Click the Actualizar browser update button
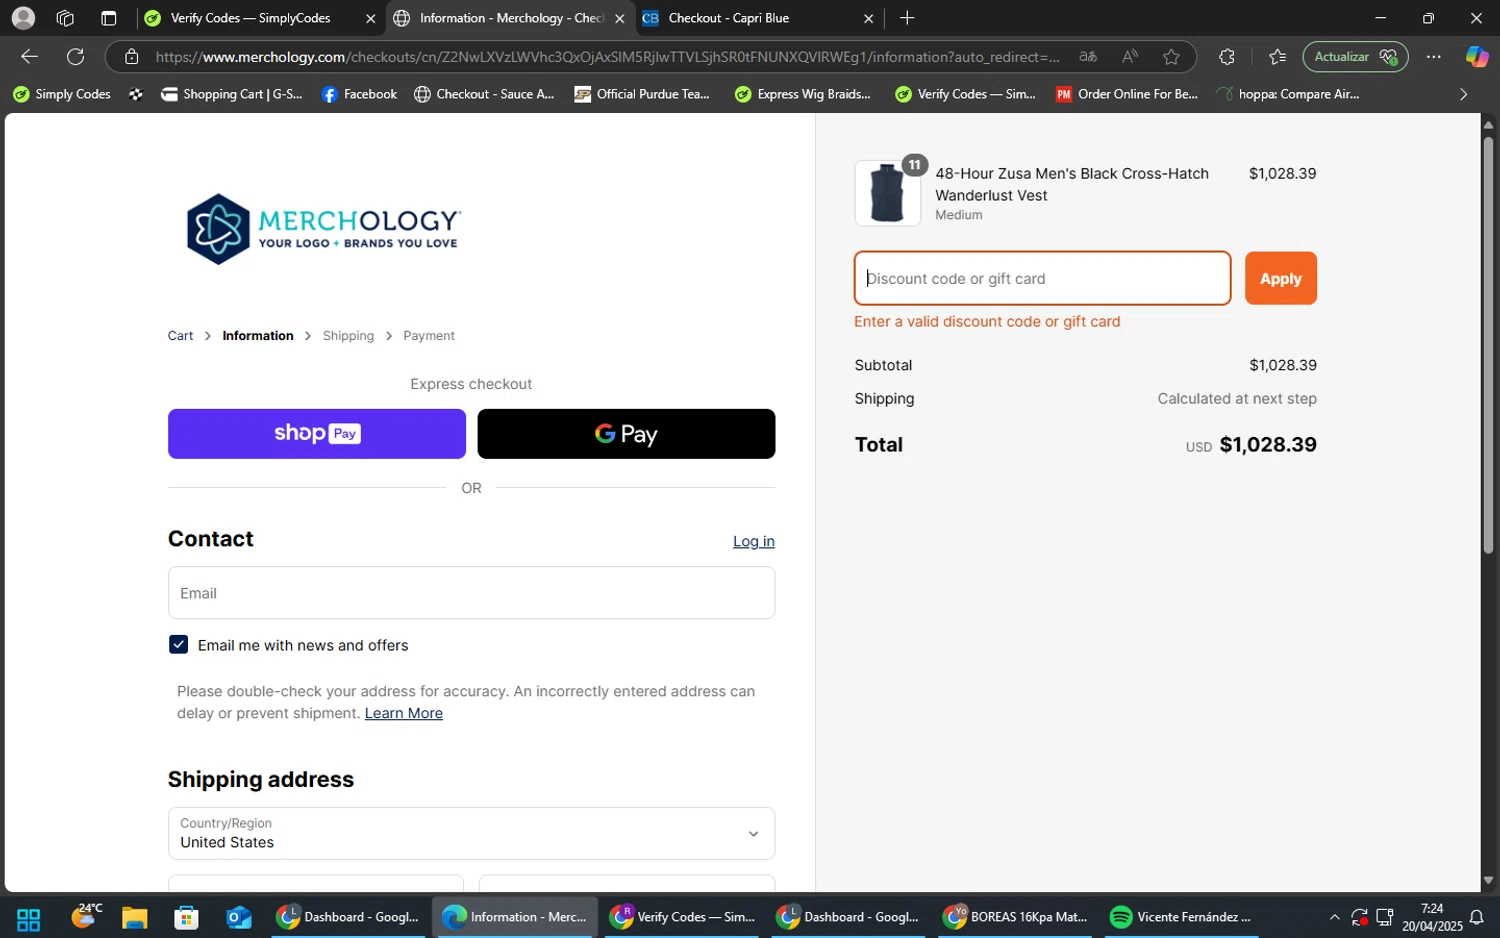 click(1355, 57)
